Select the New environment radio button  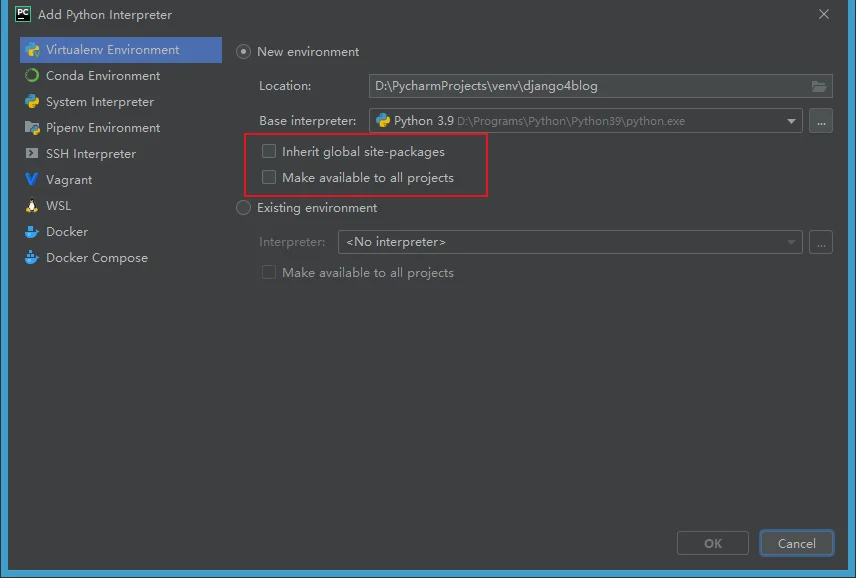243,52
